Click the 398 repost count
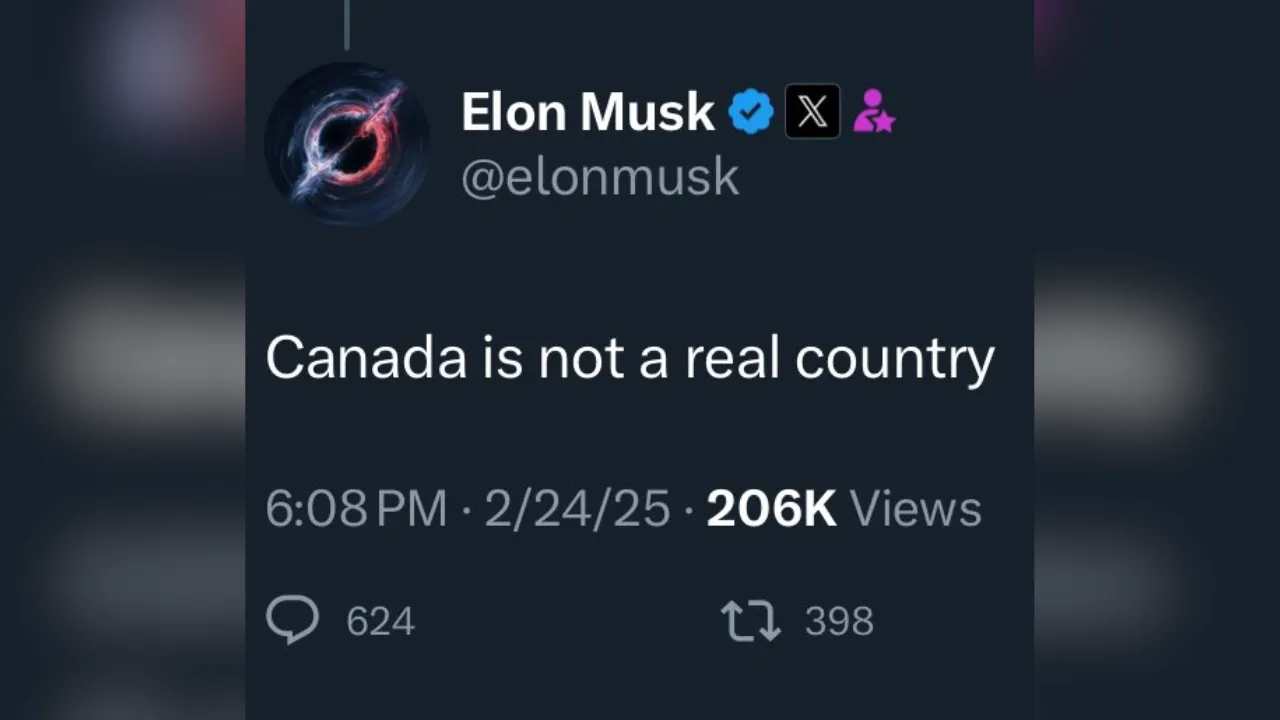 (839, 620)
